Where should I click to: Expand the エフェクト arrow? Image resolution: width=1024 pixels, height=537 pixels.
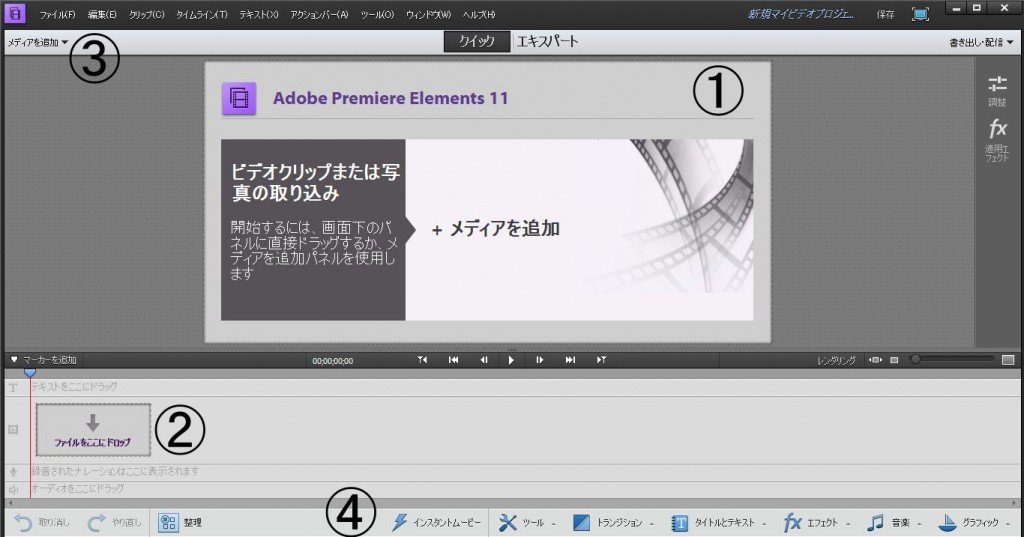click(x=848, y=524)
